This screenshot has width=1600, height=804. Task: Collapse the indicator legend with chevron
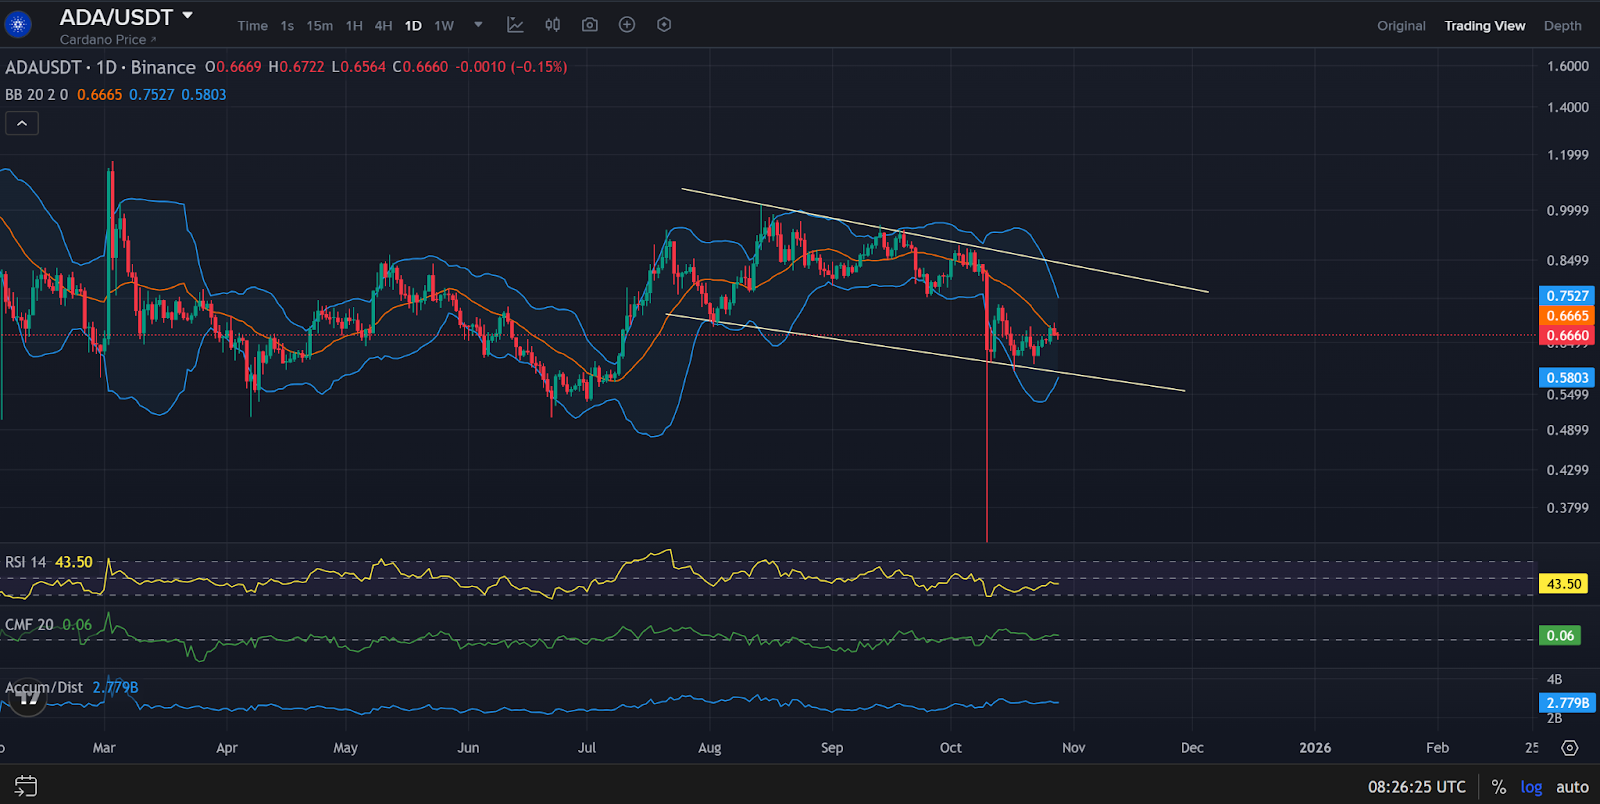click(22, 123)
